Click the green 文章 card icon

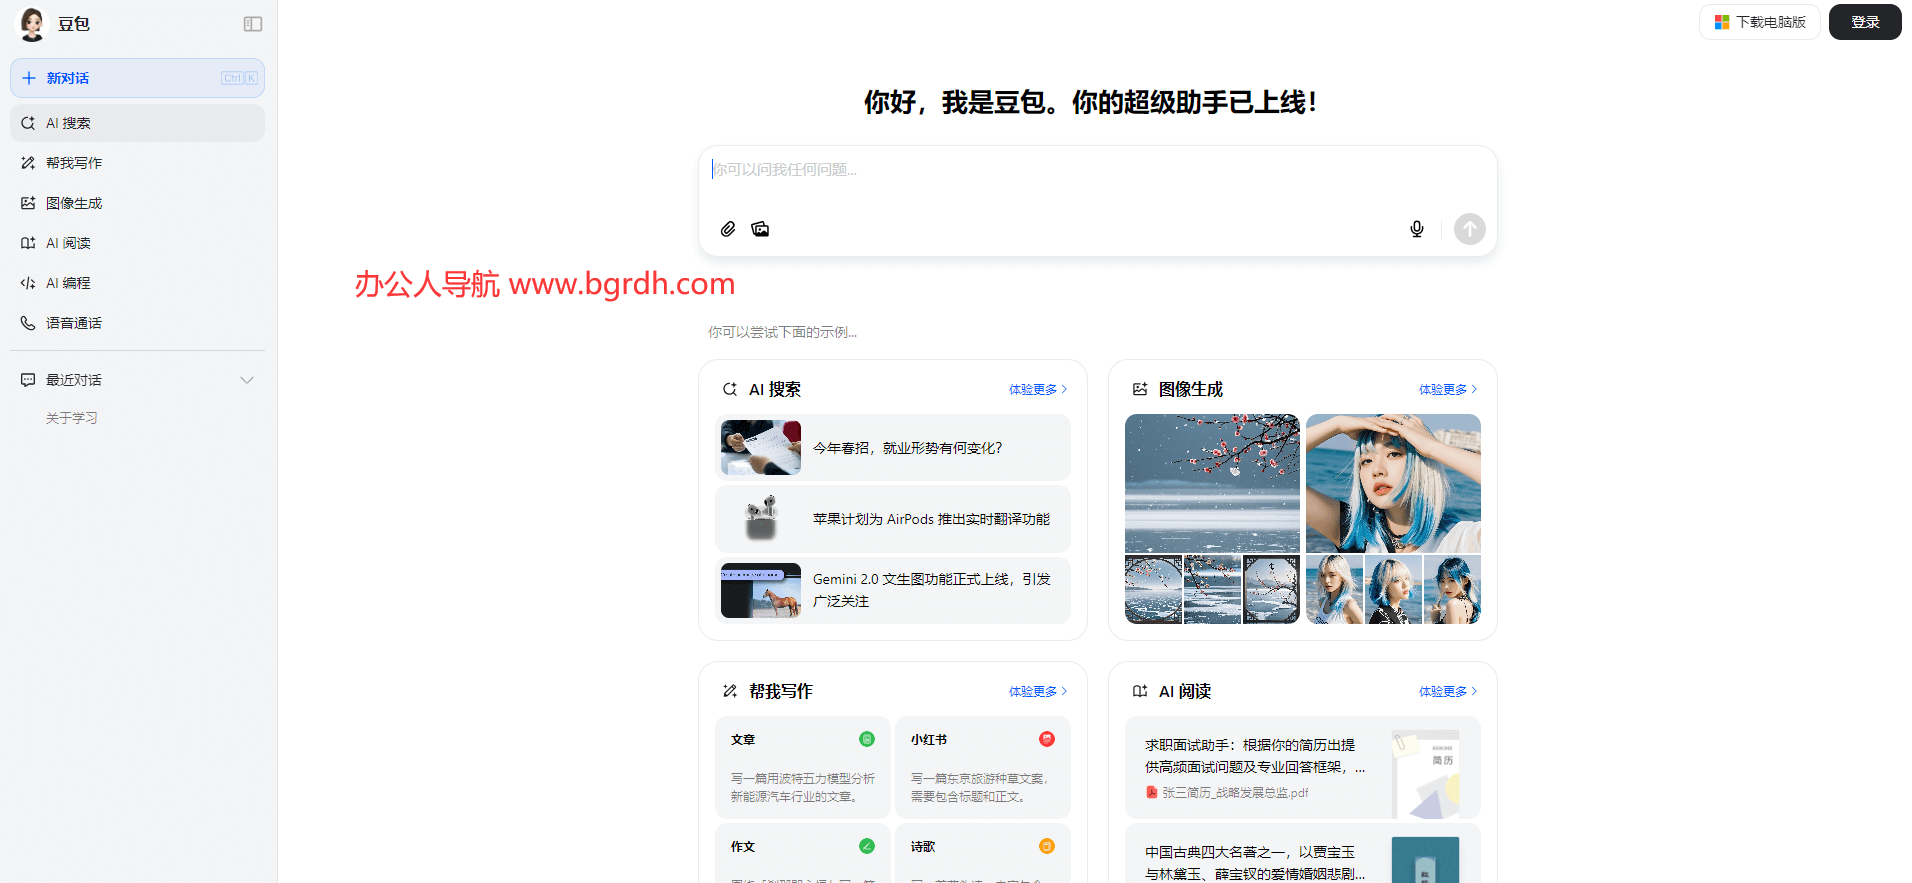[x=867, y=739]
